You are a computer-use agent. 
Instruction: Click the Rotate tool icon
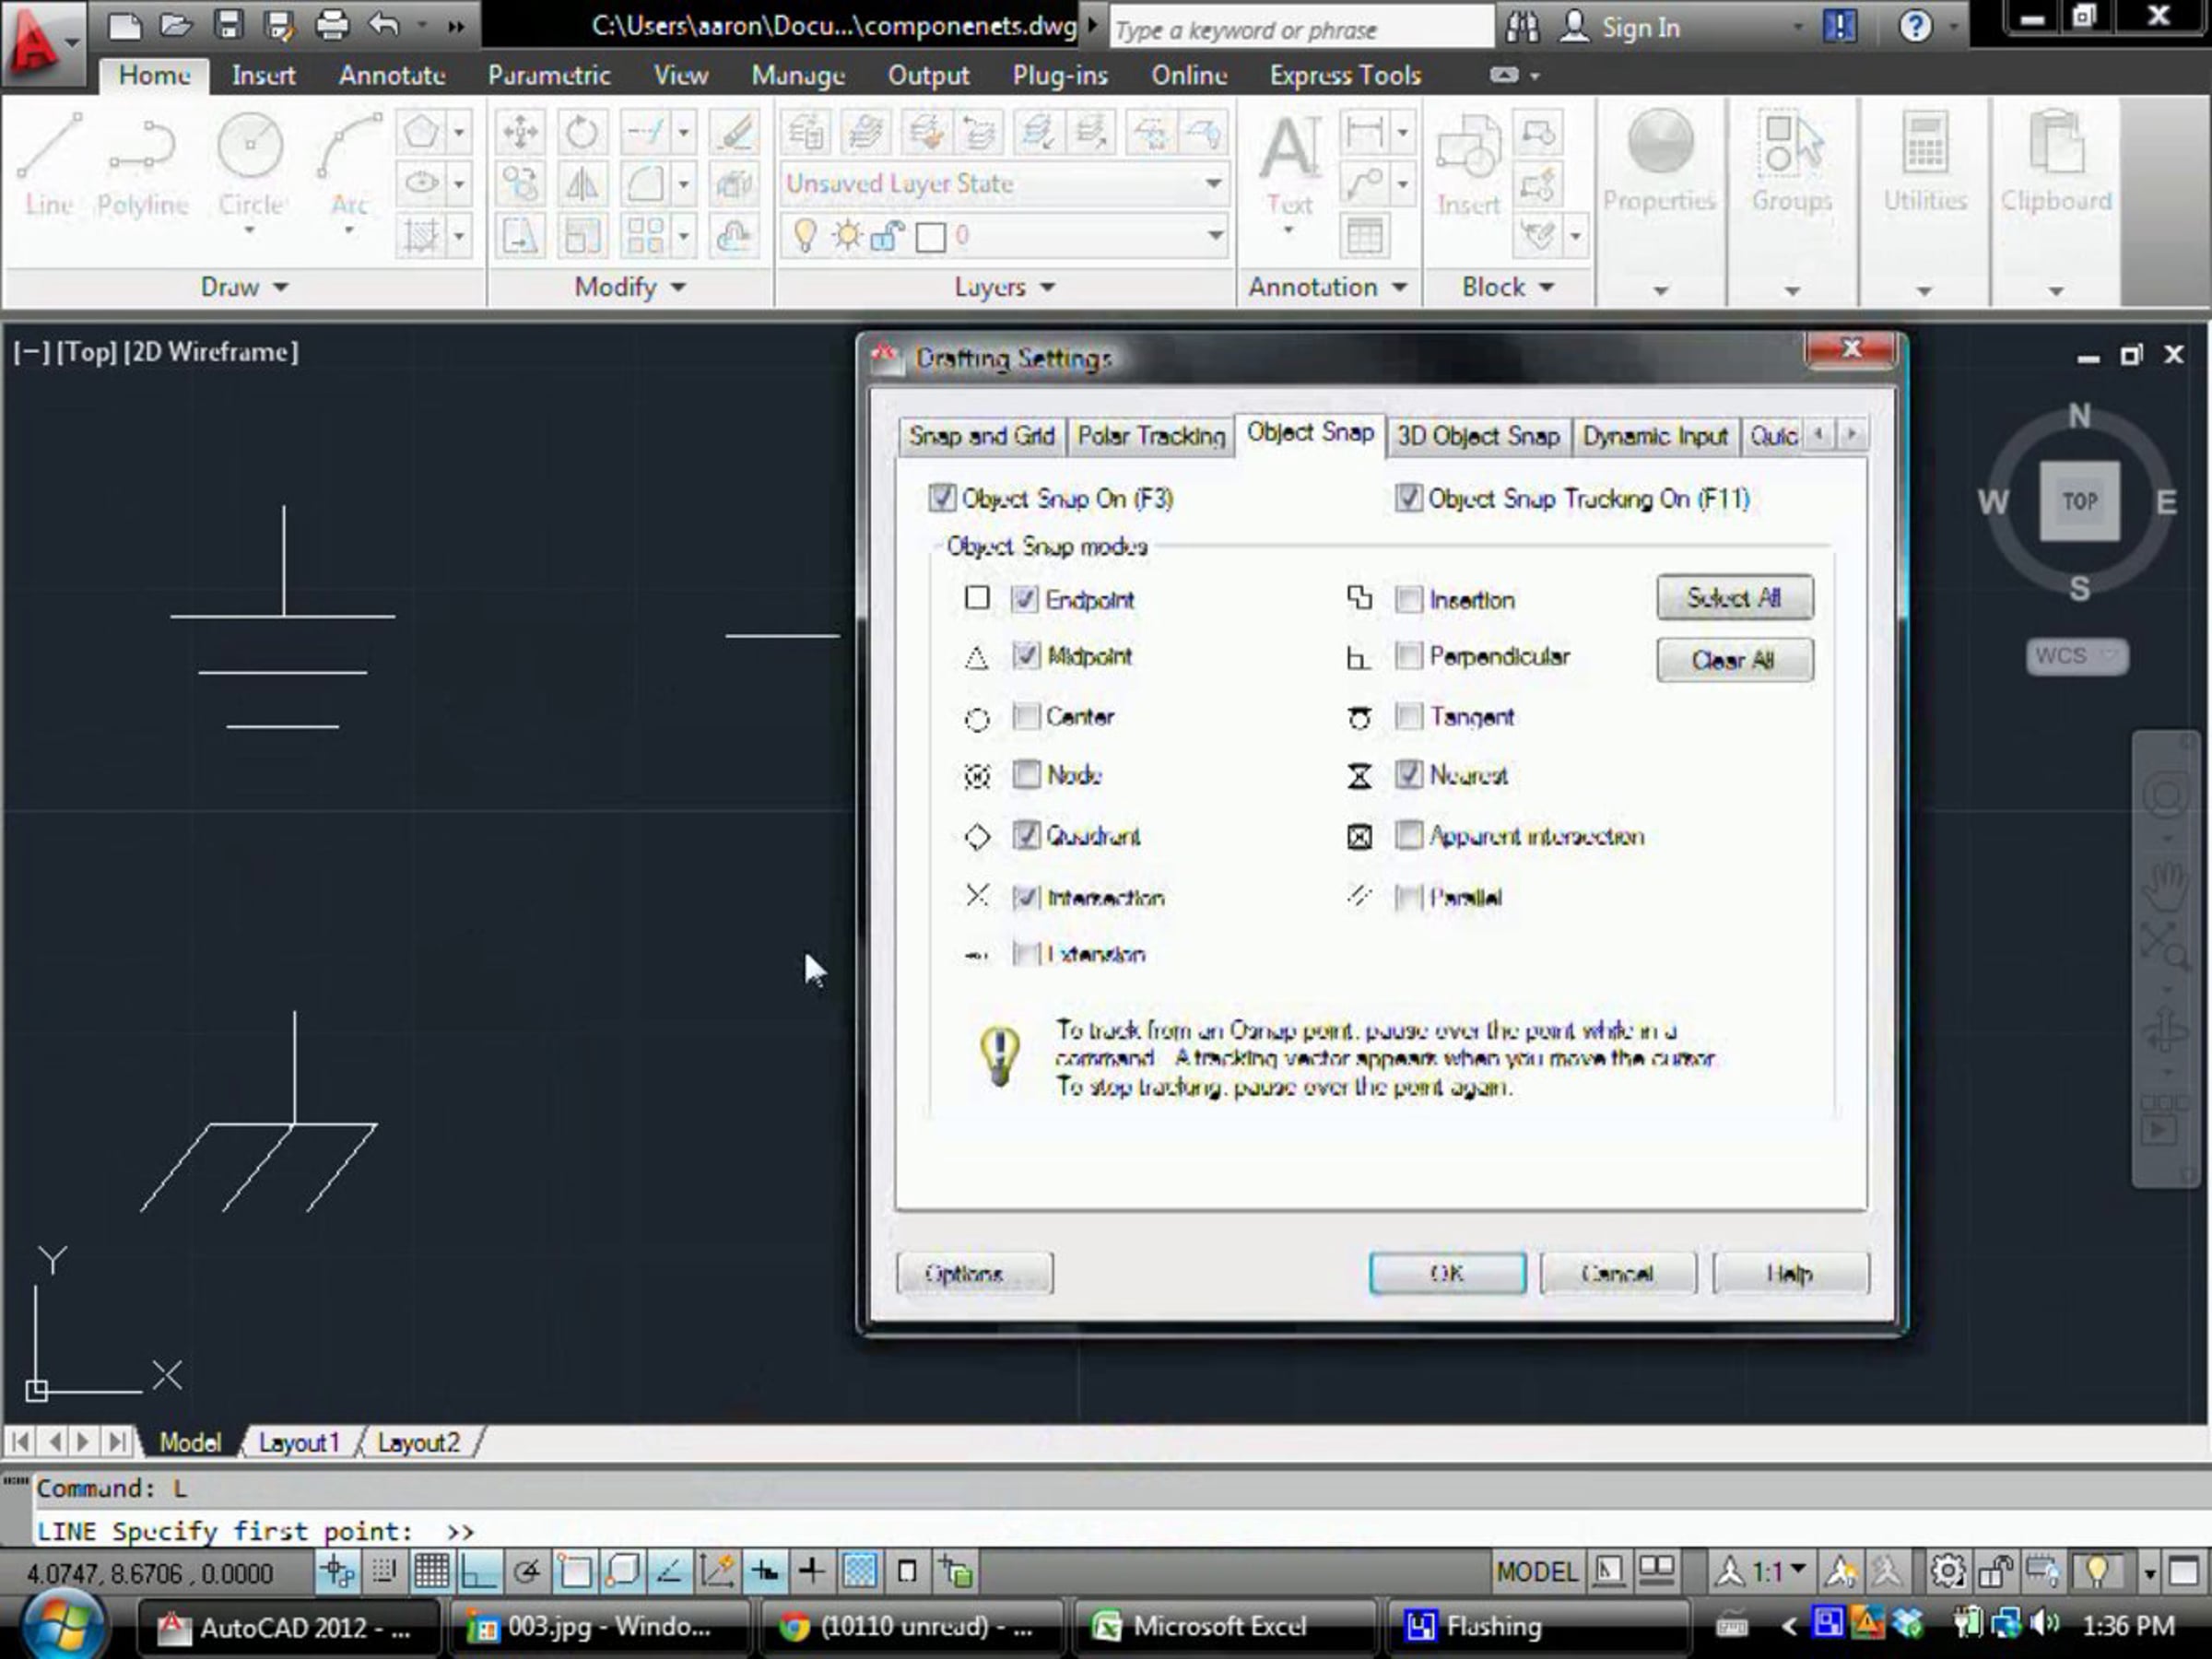[x=582, y=132]
